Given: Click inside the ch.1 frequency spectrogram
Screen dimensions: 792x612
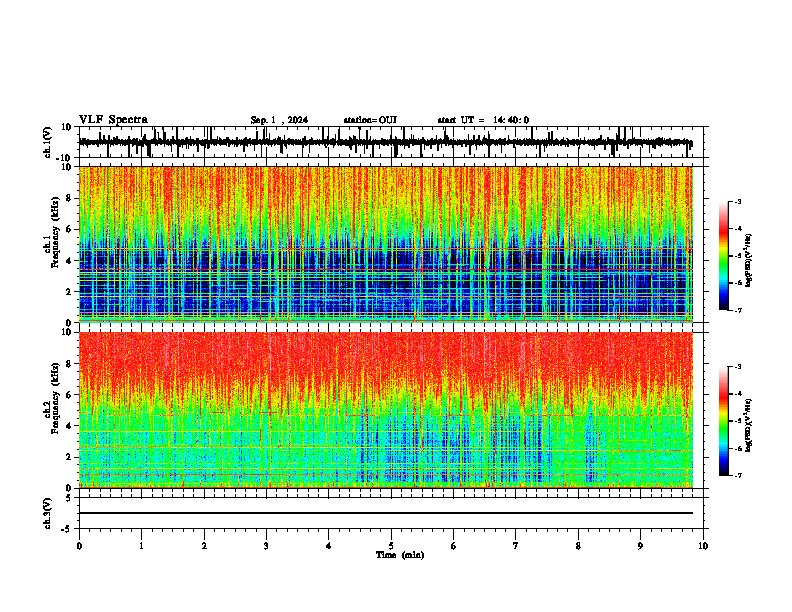Looking at the screenshot, I should (386, 244).
